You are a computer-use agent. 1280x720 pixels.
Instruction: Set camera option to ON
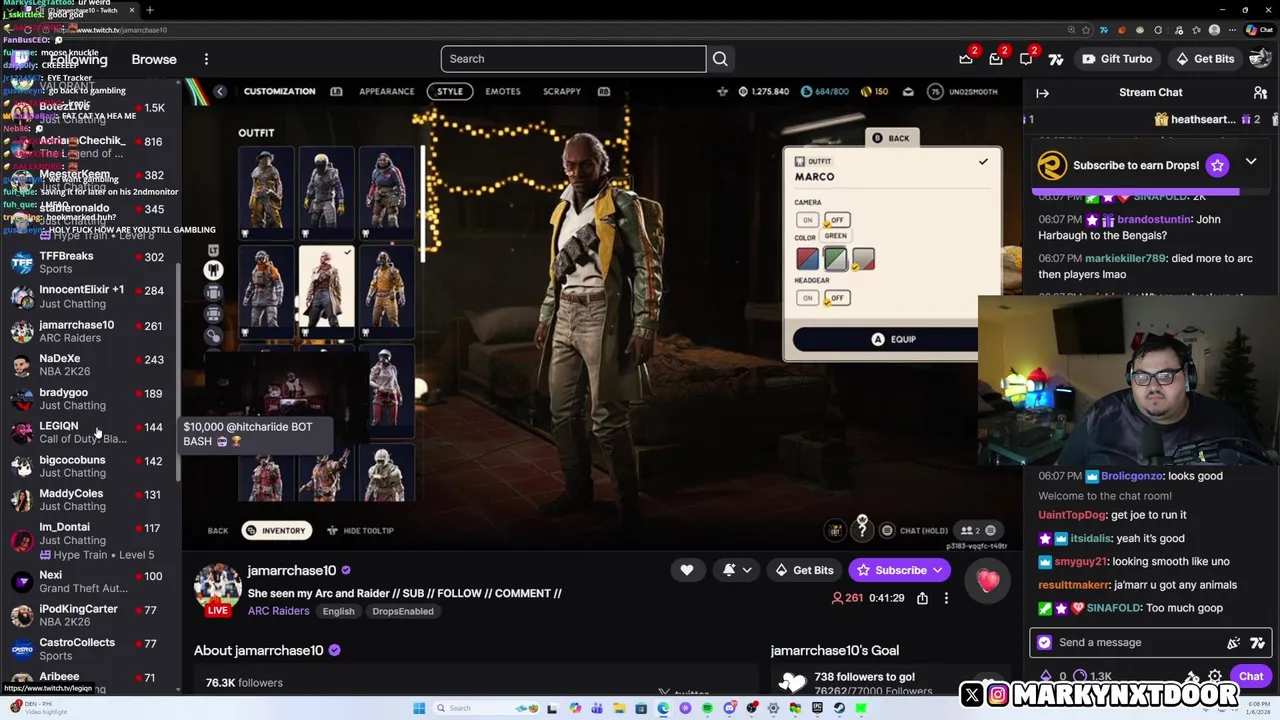click(808, 220)
